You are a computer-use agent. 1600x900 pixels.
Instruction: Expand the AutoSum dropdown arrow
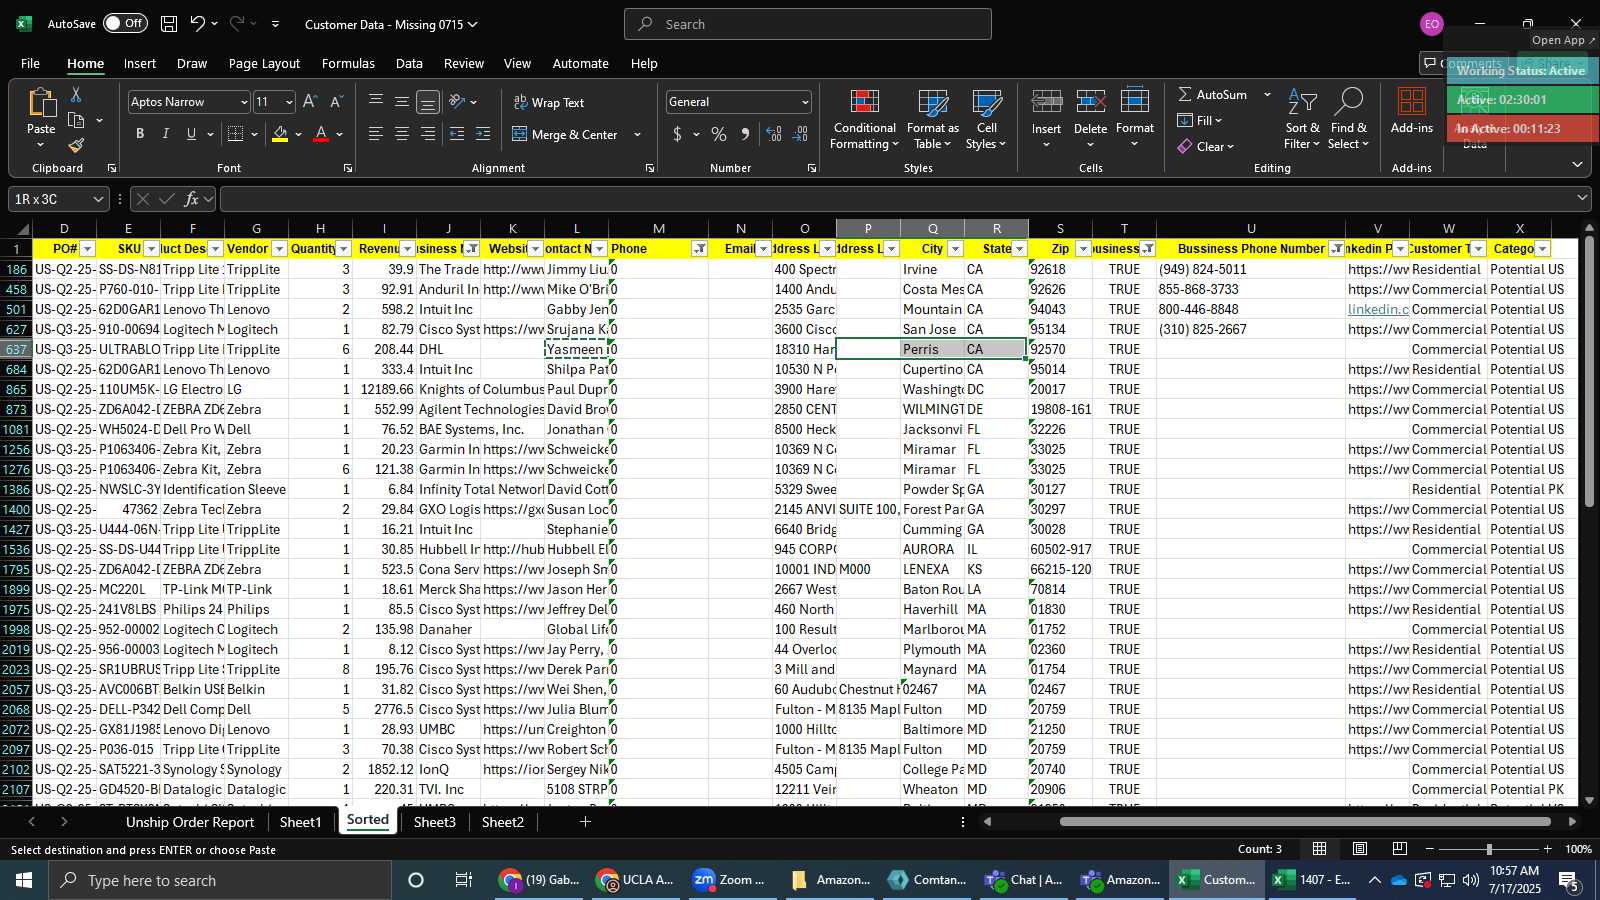coord(1267,94)
